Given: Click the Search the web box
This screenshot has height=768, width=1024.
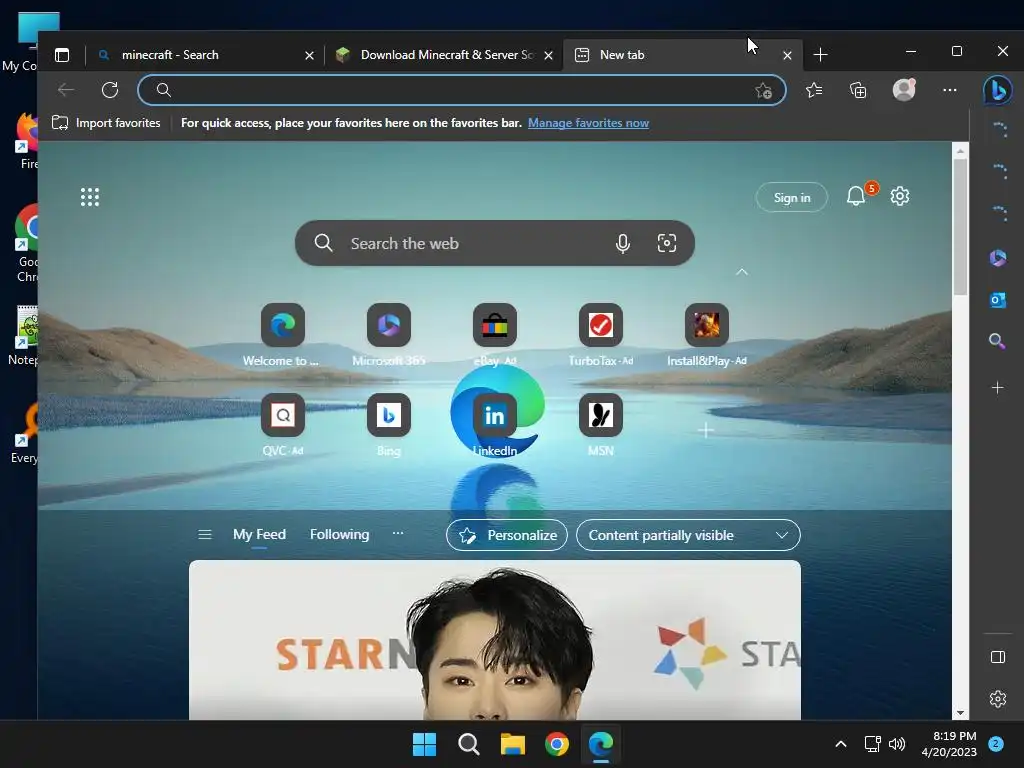Looking at the screenshot, I should click(x=494, y=244).
